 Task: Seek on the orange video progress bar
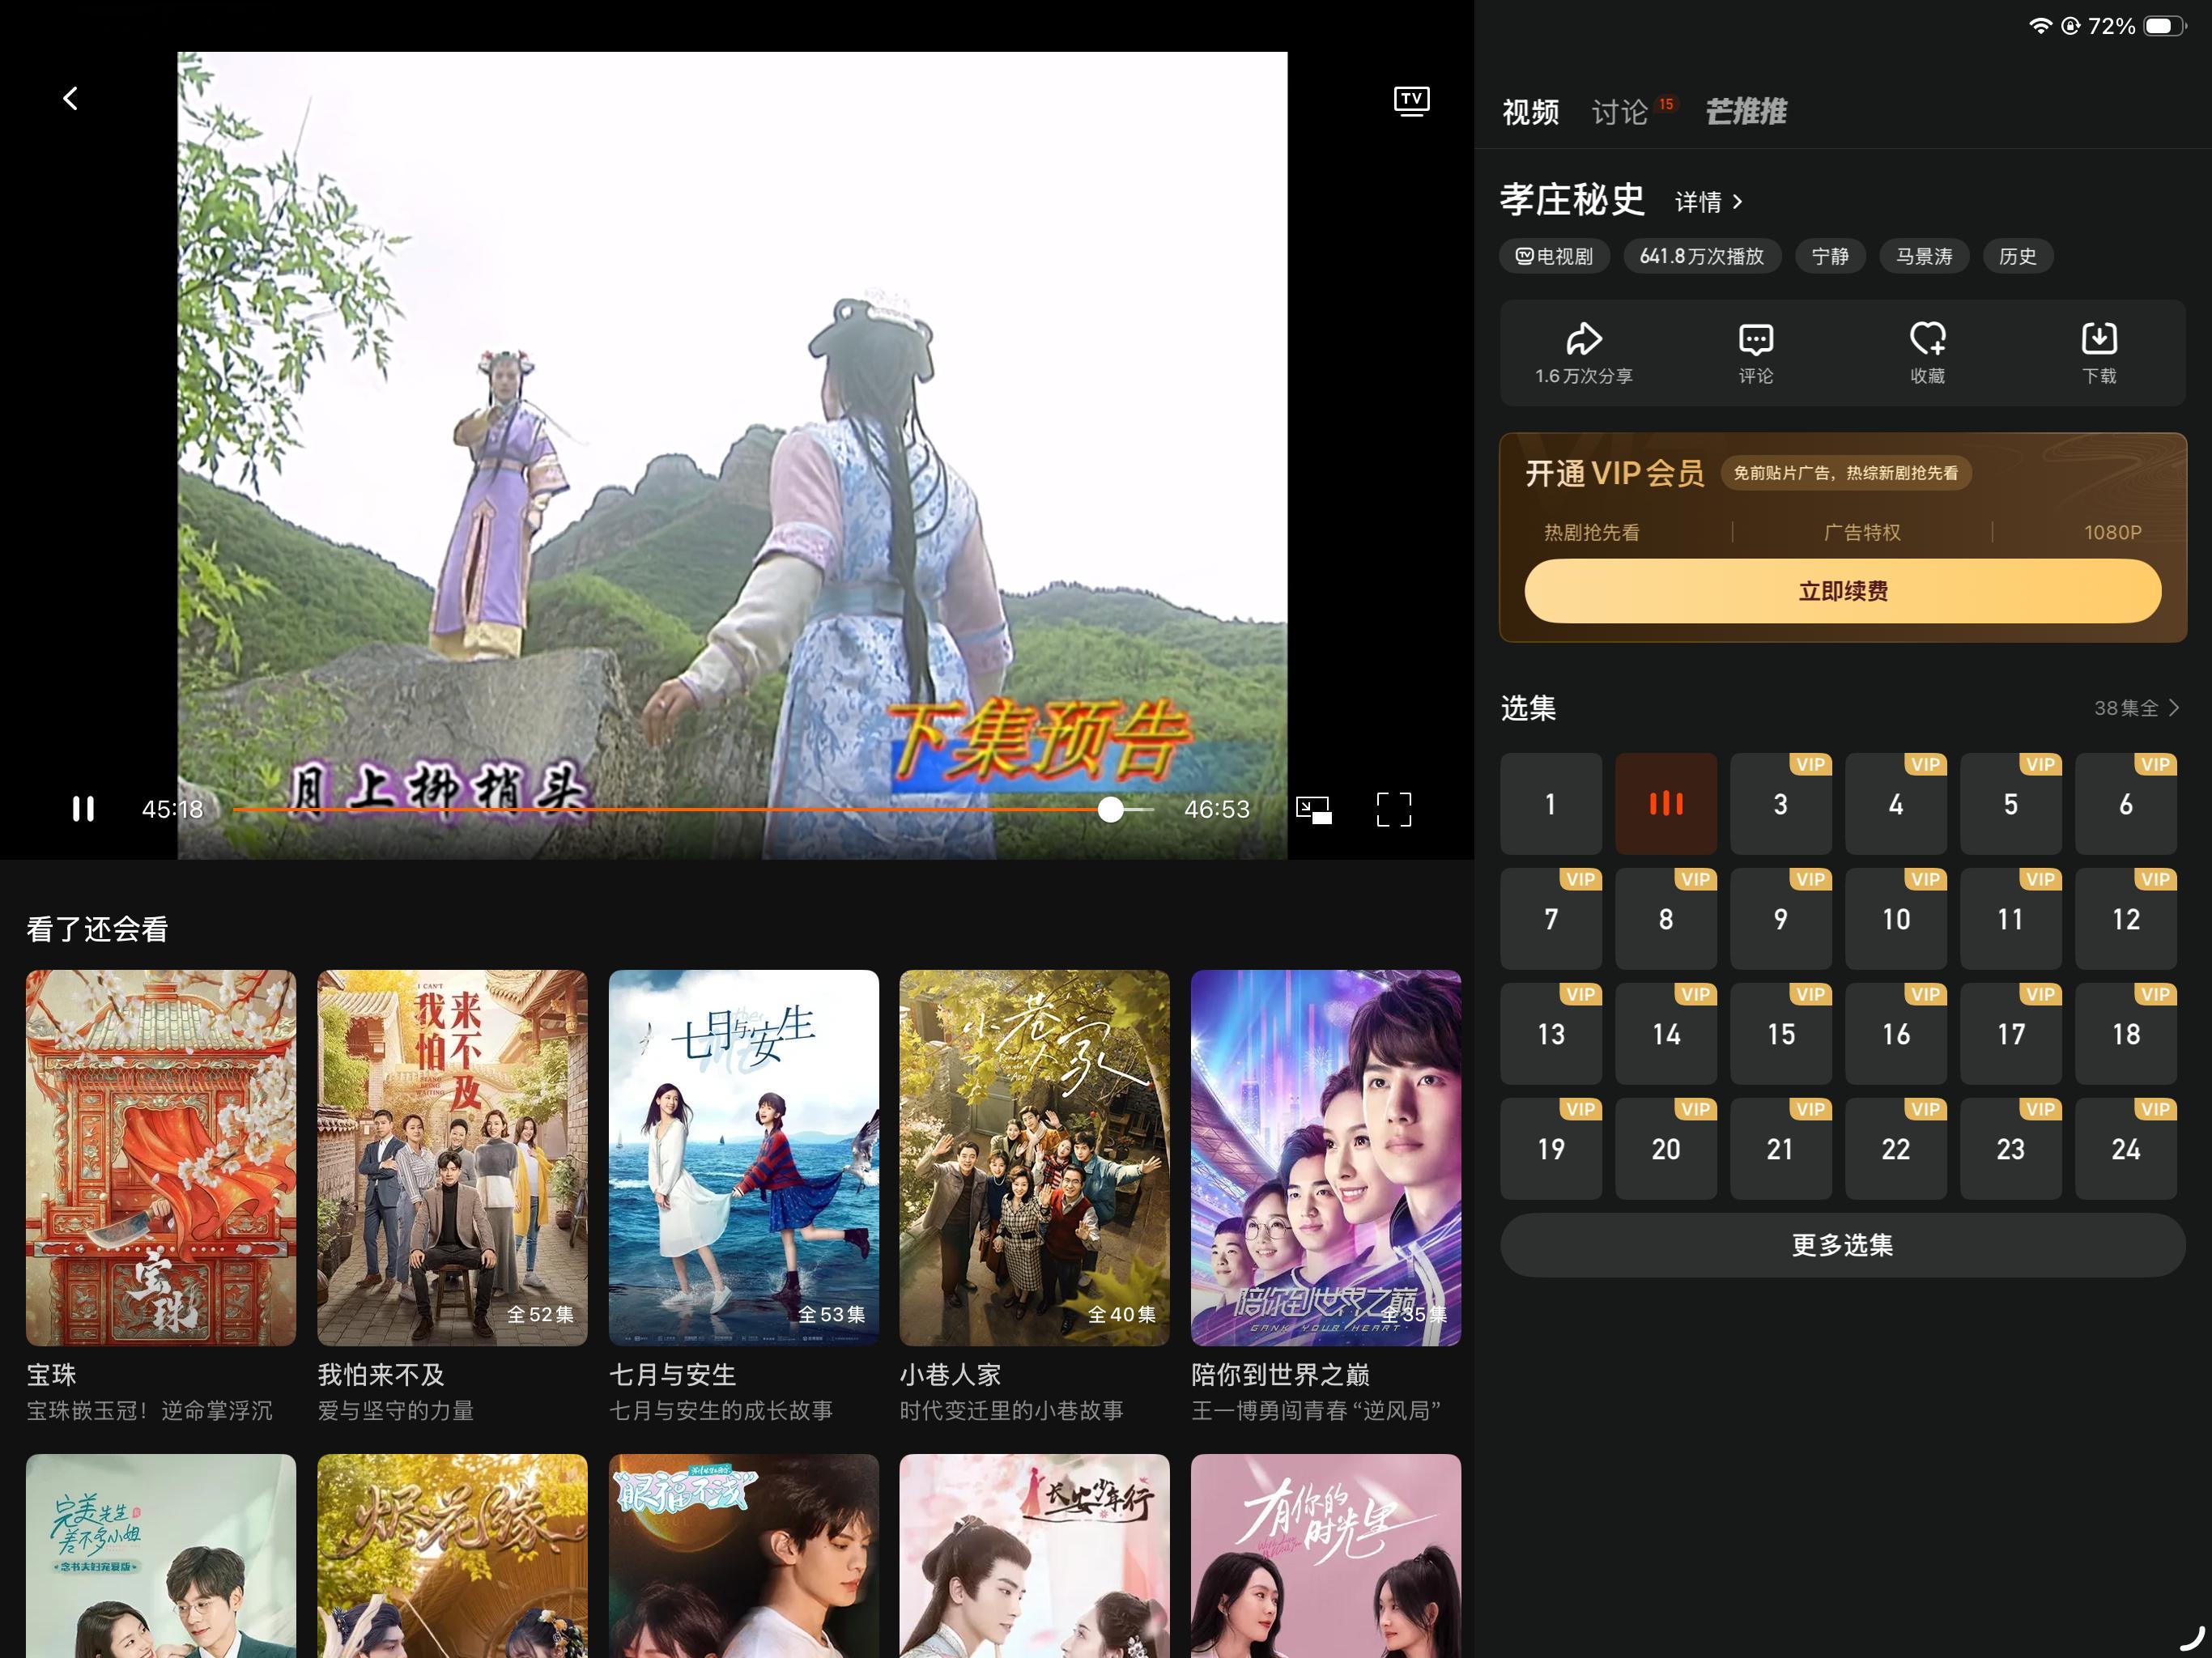tap(692, 809)
